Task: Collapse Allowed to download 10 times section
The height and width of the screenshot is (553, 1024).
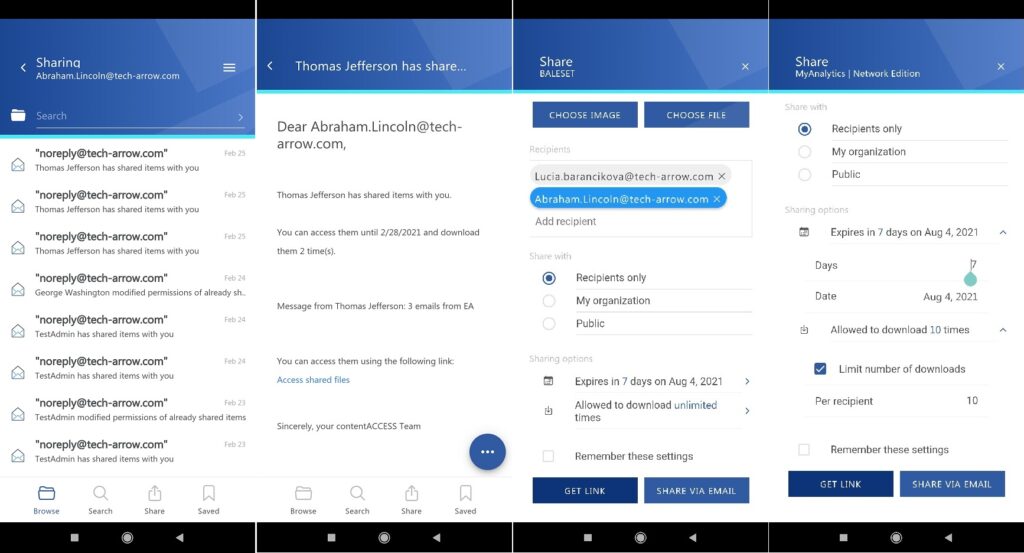Action: [x=1002, y=330]
